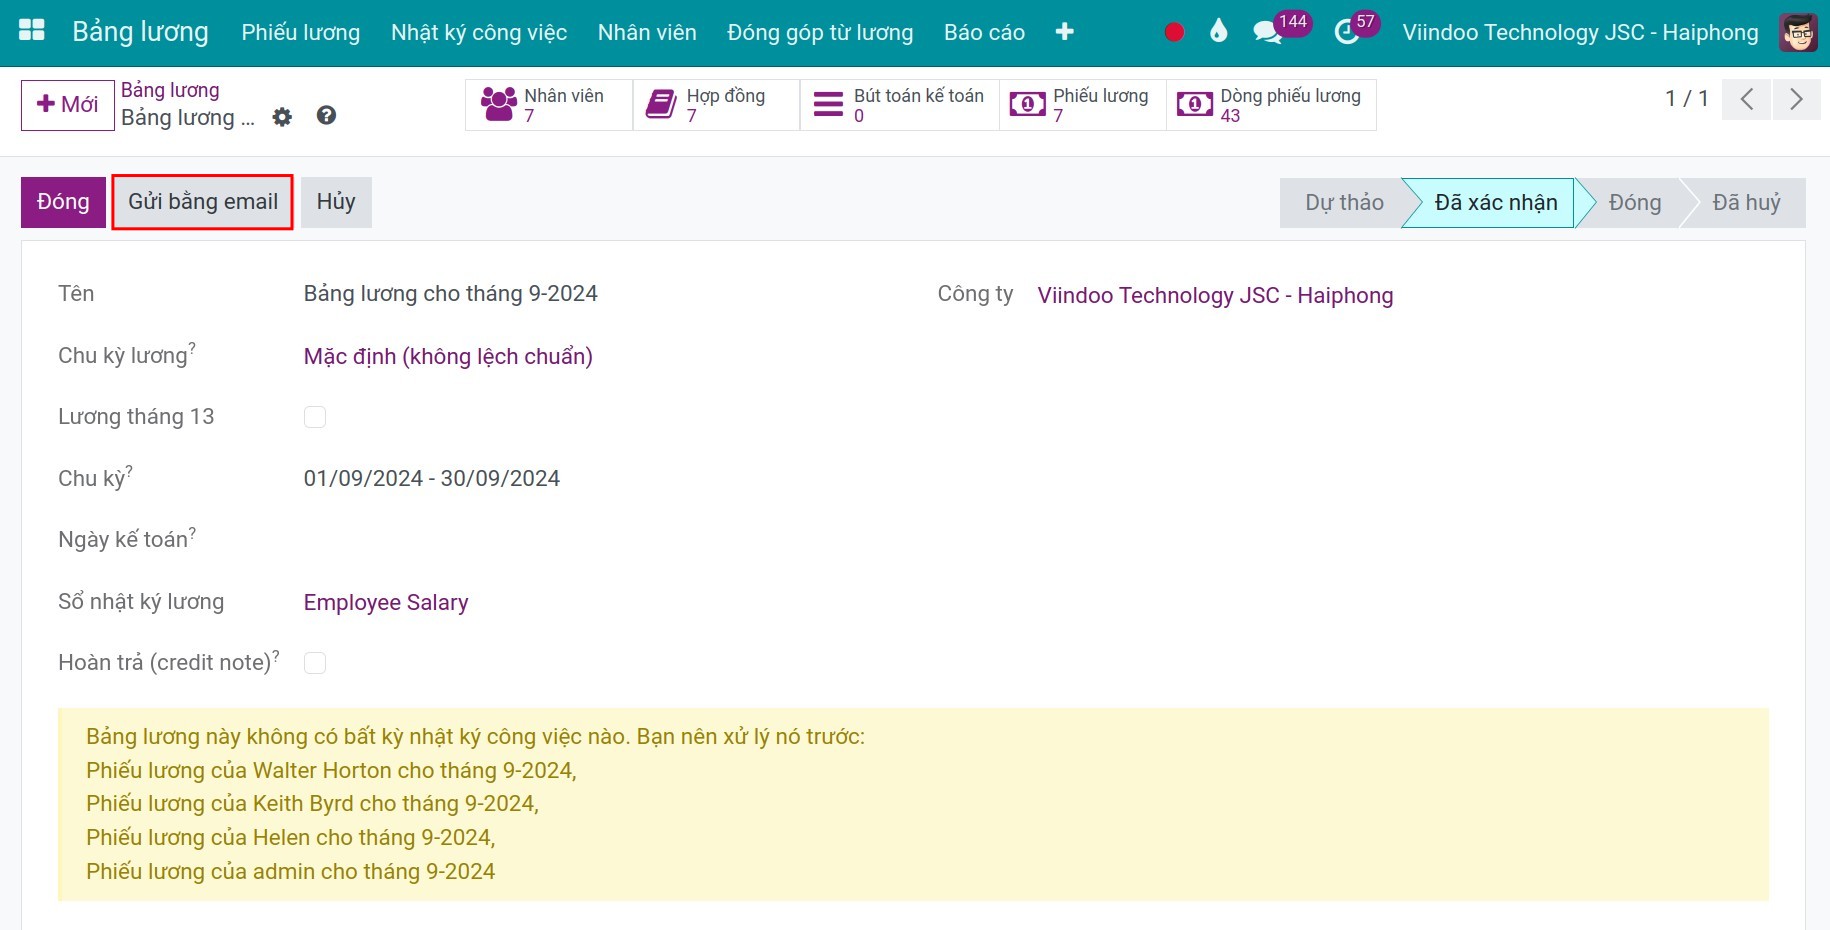The image size is (1830, 930).
Task: Select the Đã huỷ status stage
Action: 1747,203
